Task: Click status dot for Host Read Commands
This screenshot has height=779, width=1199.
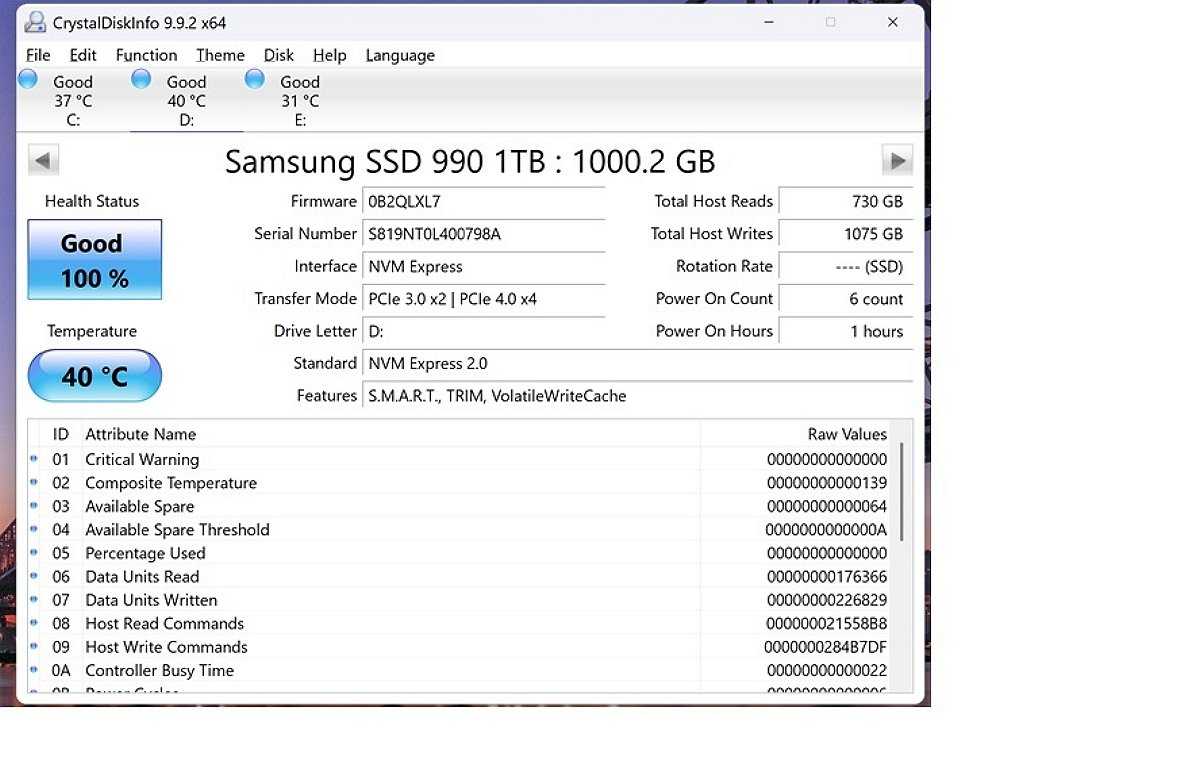Action: [34, 622]
